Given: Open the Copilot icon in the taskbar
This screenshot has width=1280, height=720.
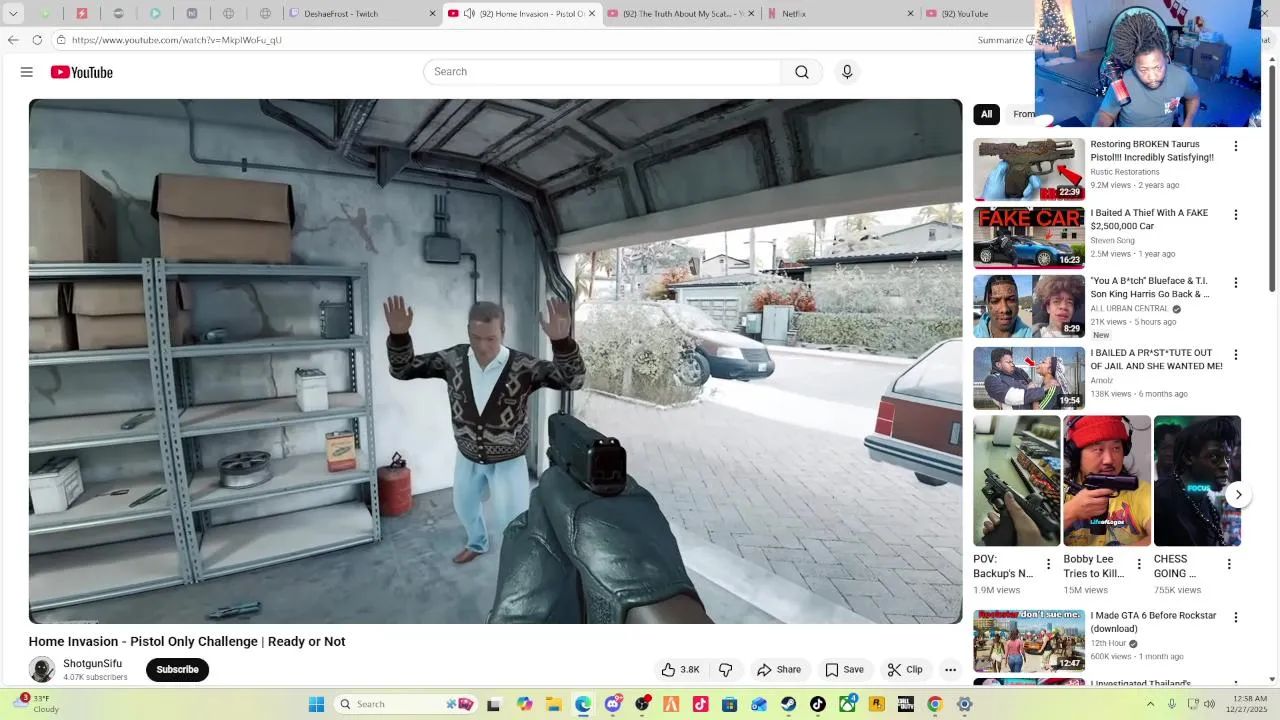Looking at the screenshot, I should click(x=525, y=704).
